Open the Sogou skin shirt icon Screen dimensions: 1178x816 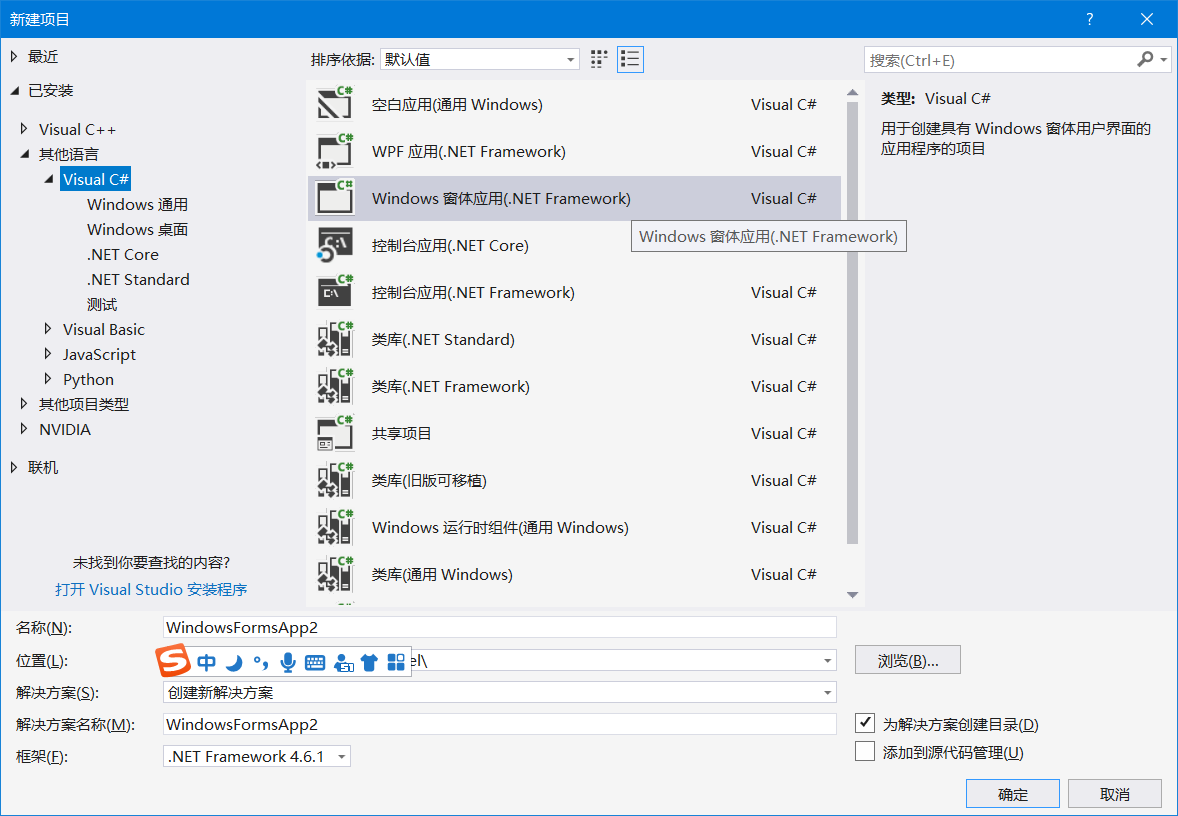[369, 662]
